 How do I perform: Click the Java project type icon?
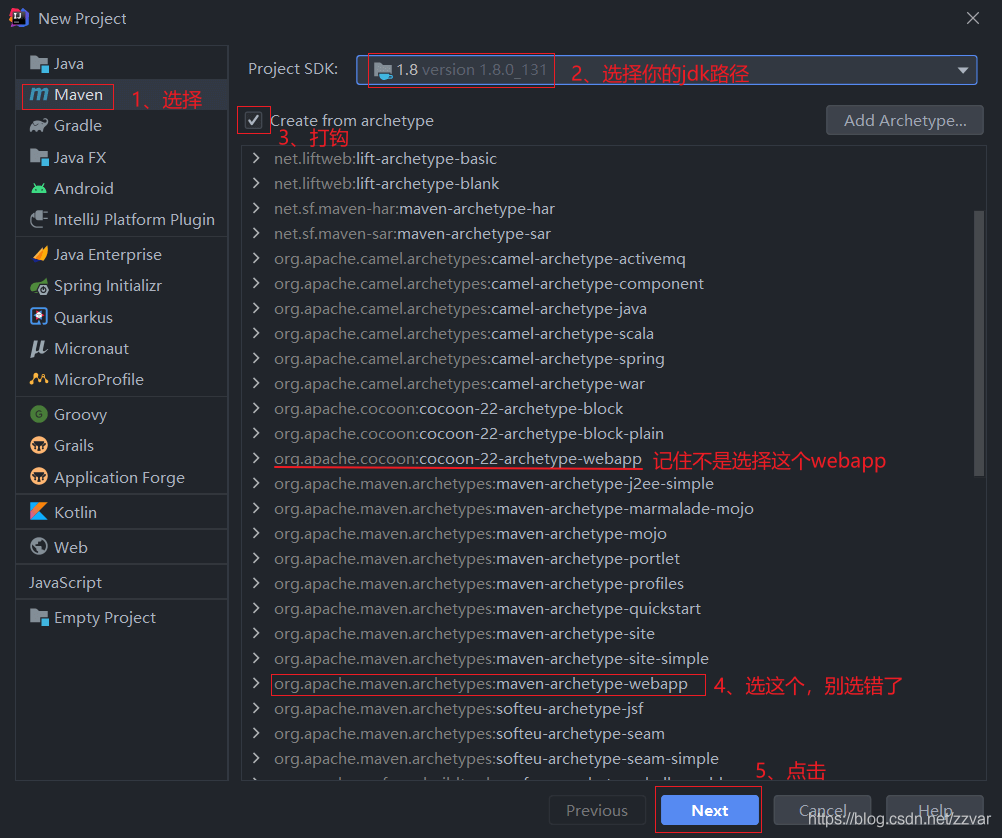(x=39, y=64)
